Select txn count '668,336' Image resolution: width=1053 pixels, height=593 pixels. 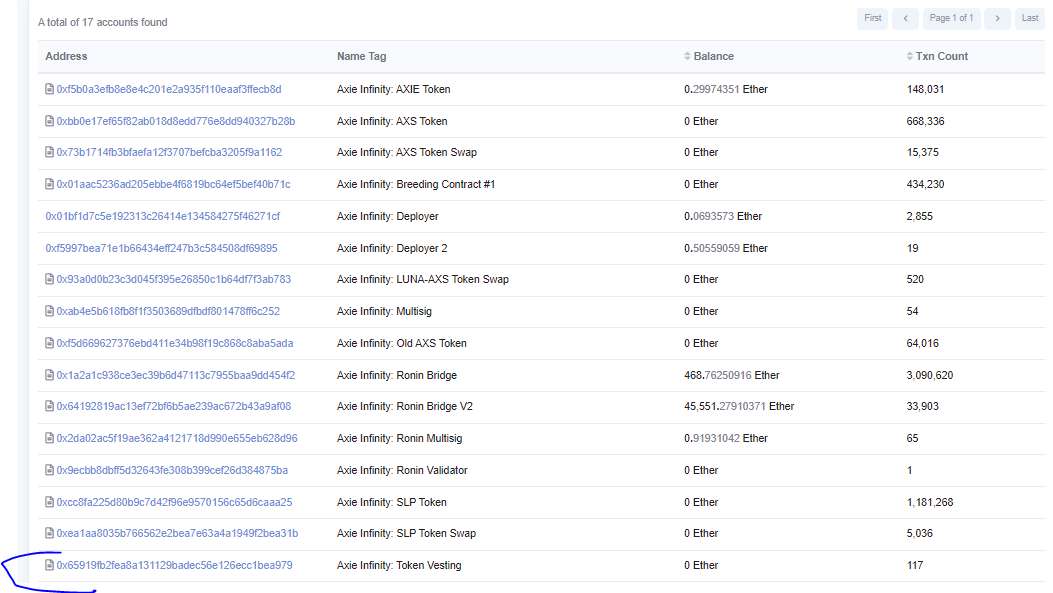pos(925,121)
